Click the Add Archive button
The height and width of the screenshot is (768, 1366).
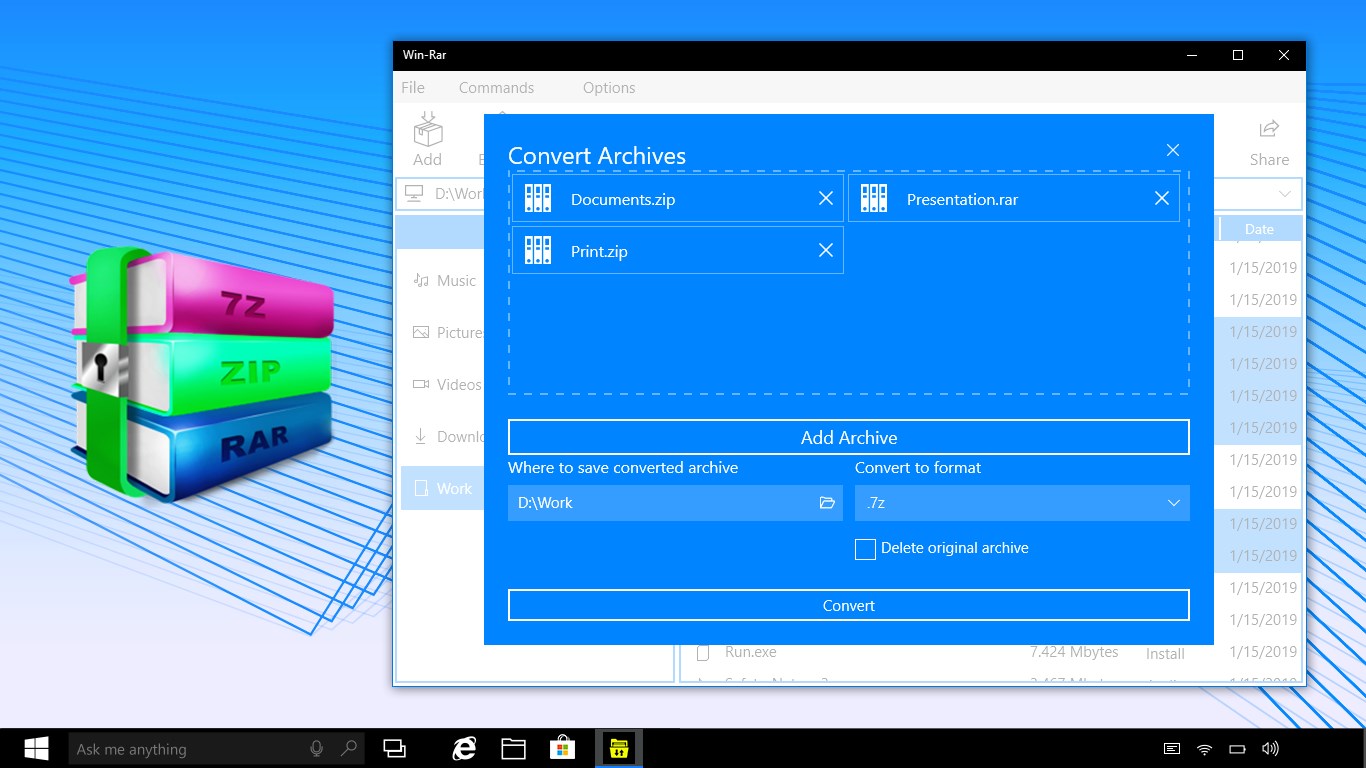pos(849,437)
